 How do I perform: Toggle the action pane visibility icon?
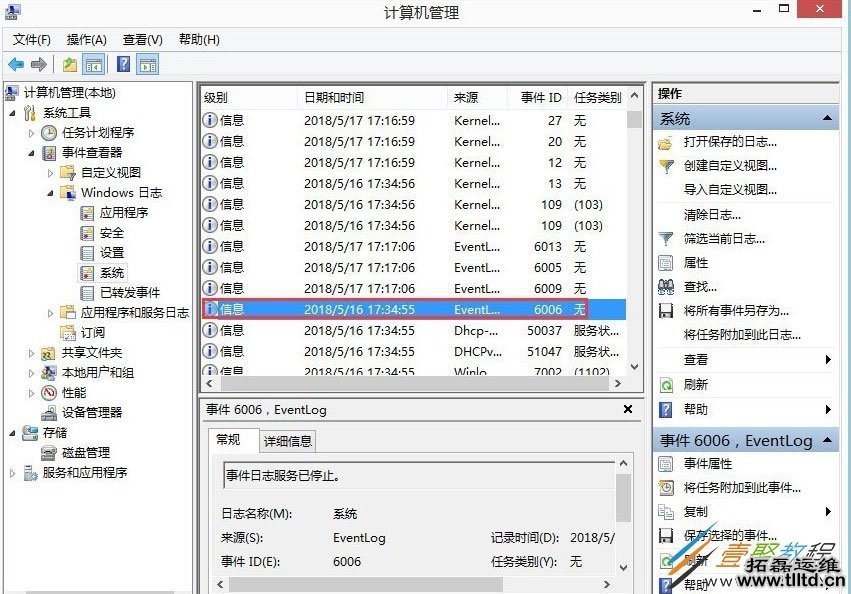[147, 64]
